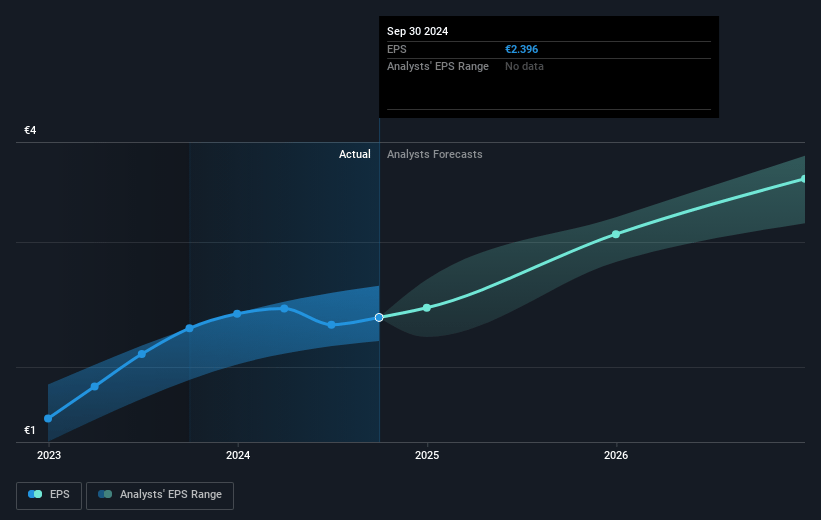Viewport: 821px width, 520px height.
Task: Click the Actual section label
Action: pyautogui.click(x=354, y=154)
